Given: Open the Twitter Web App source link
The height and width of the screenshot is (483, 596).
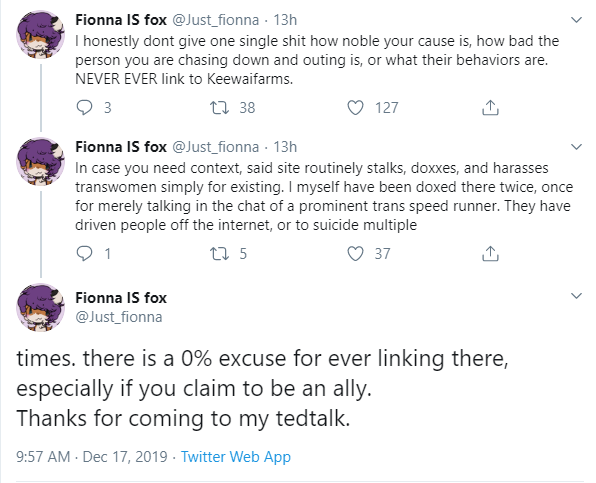Looking at the screenshot, I should tap(236, 456).
